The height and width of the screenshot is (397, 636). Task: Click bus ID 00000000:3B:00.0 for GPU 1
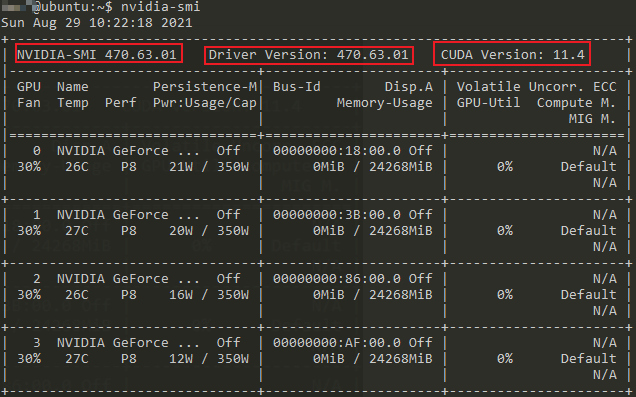337,215
